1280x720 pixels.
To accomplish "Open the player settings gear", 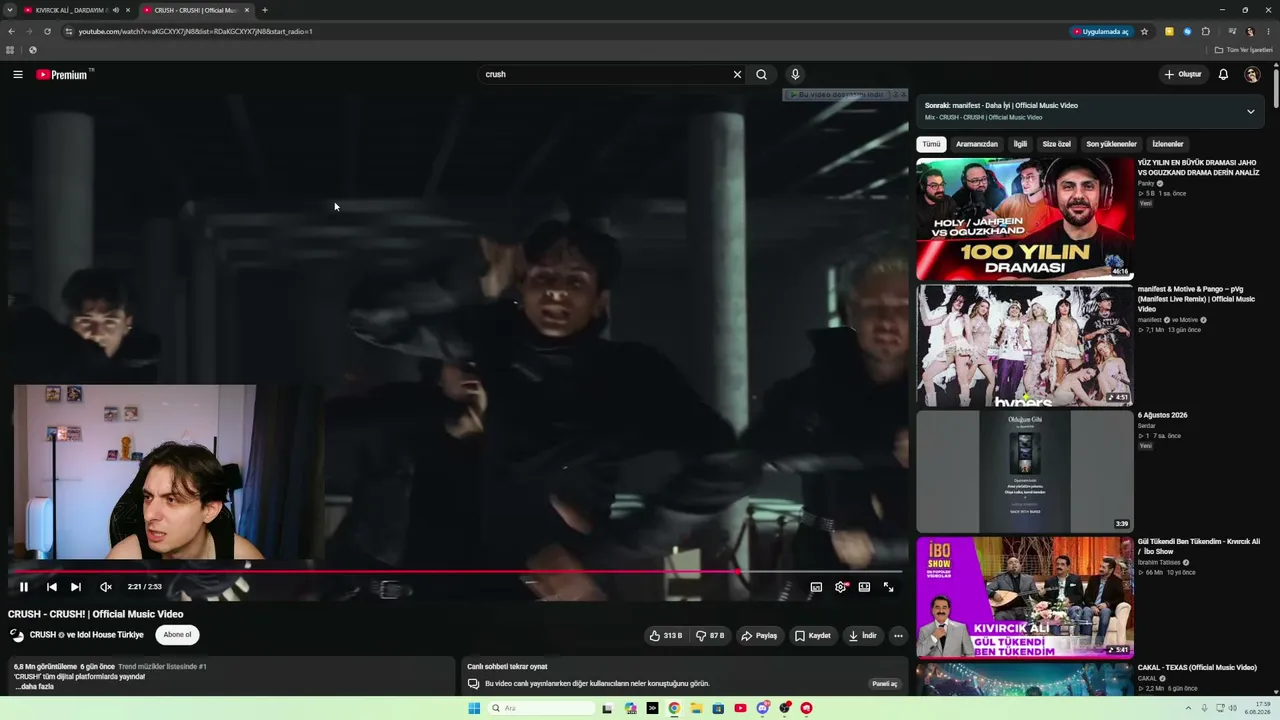I will 840,587.
